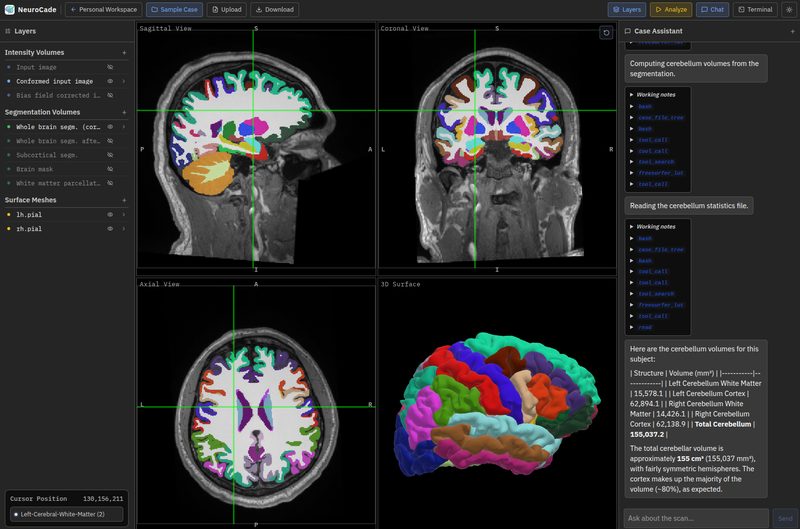Screen dimensions: 800x529
Task: Click the Download toolbar button
Action: pos(275,9)
